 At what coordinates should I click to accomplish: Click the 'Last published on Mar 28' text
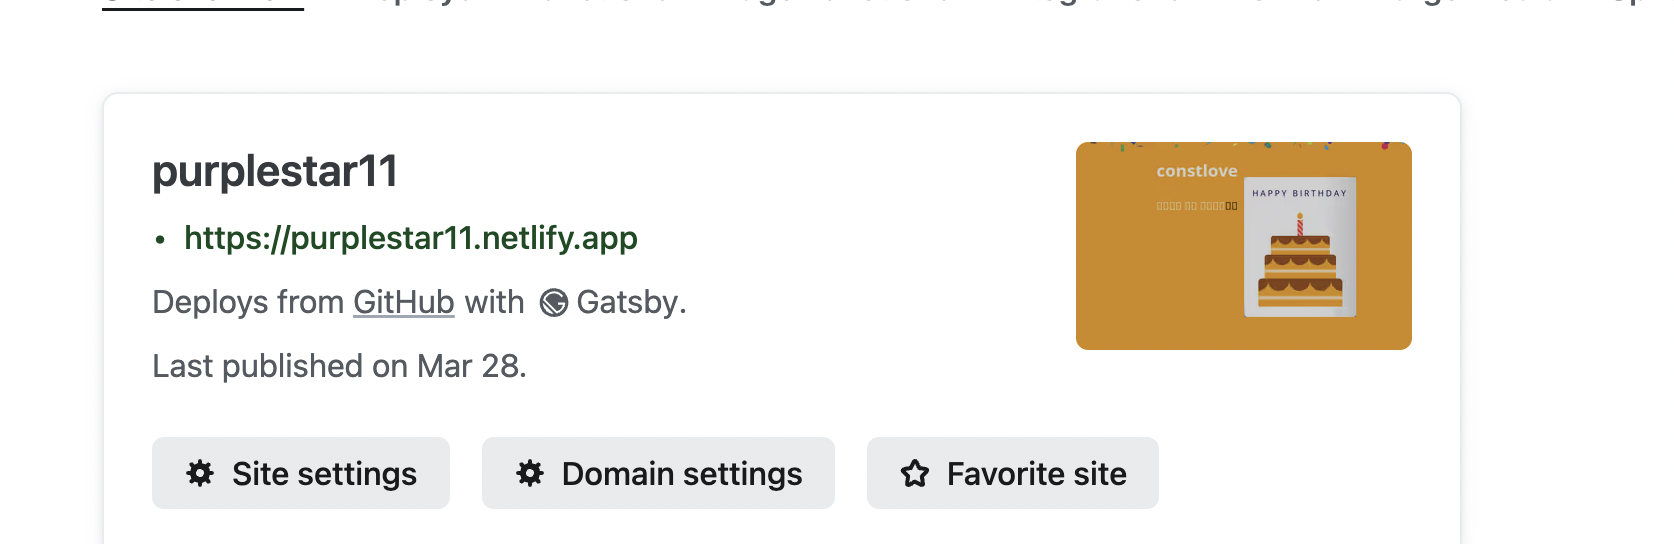[339, 366]
